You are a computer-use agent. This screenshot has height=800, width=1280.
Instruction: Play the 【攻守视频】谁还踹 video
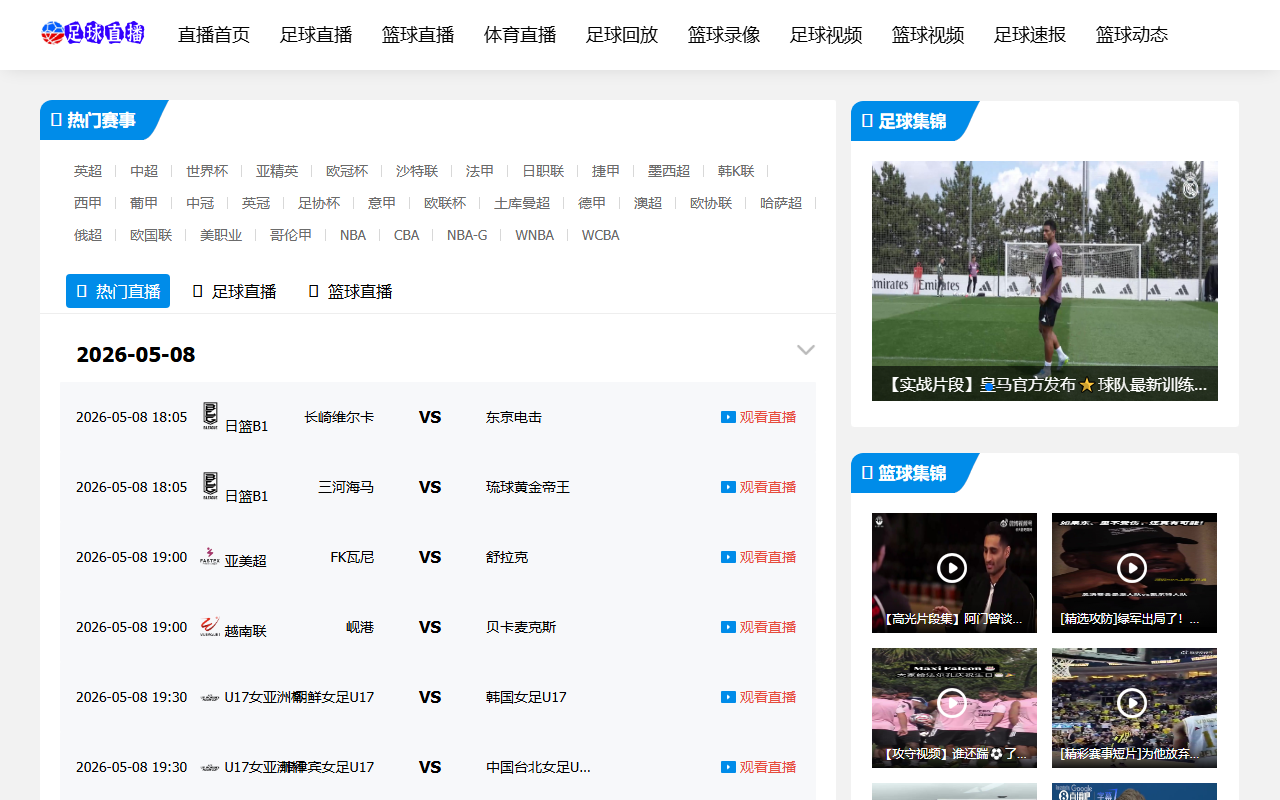[954, 708]
